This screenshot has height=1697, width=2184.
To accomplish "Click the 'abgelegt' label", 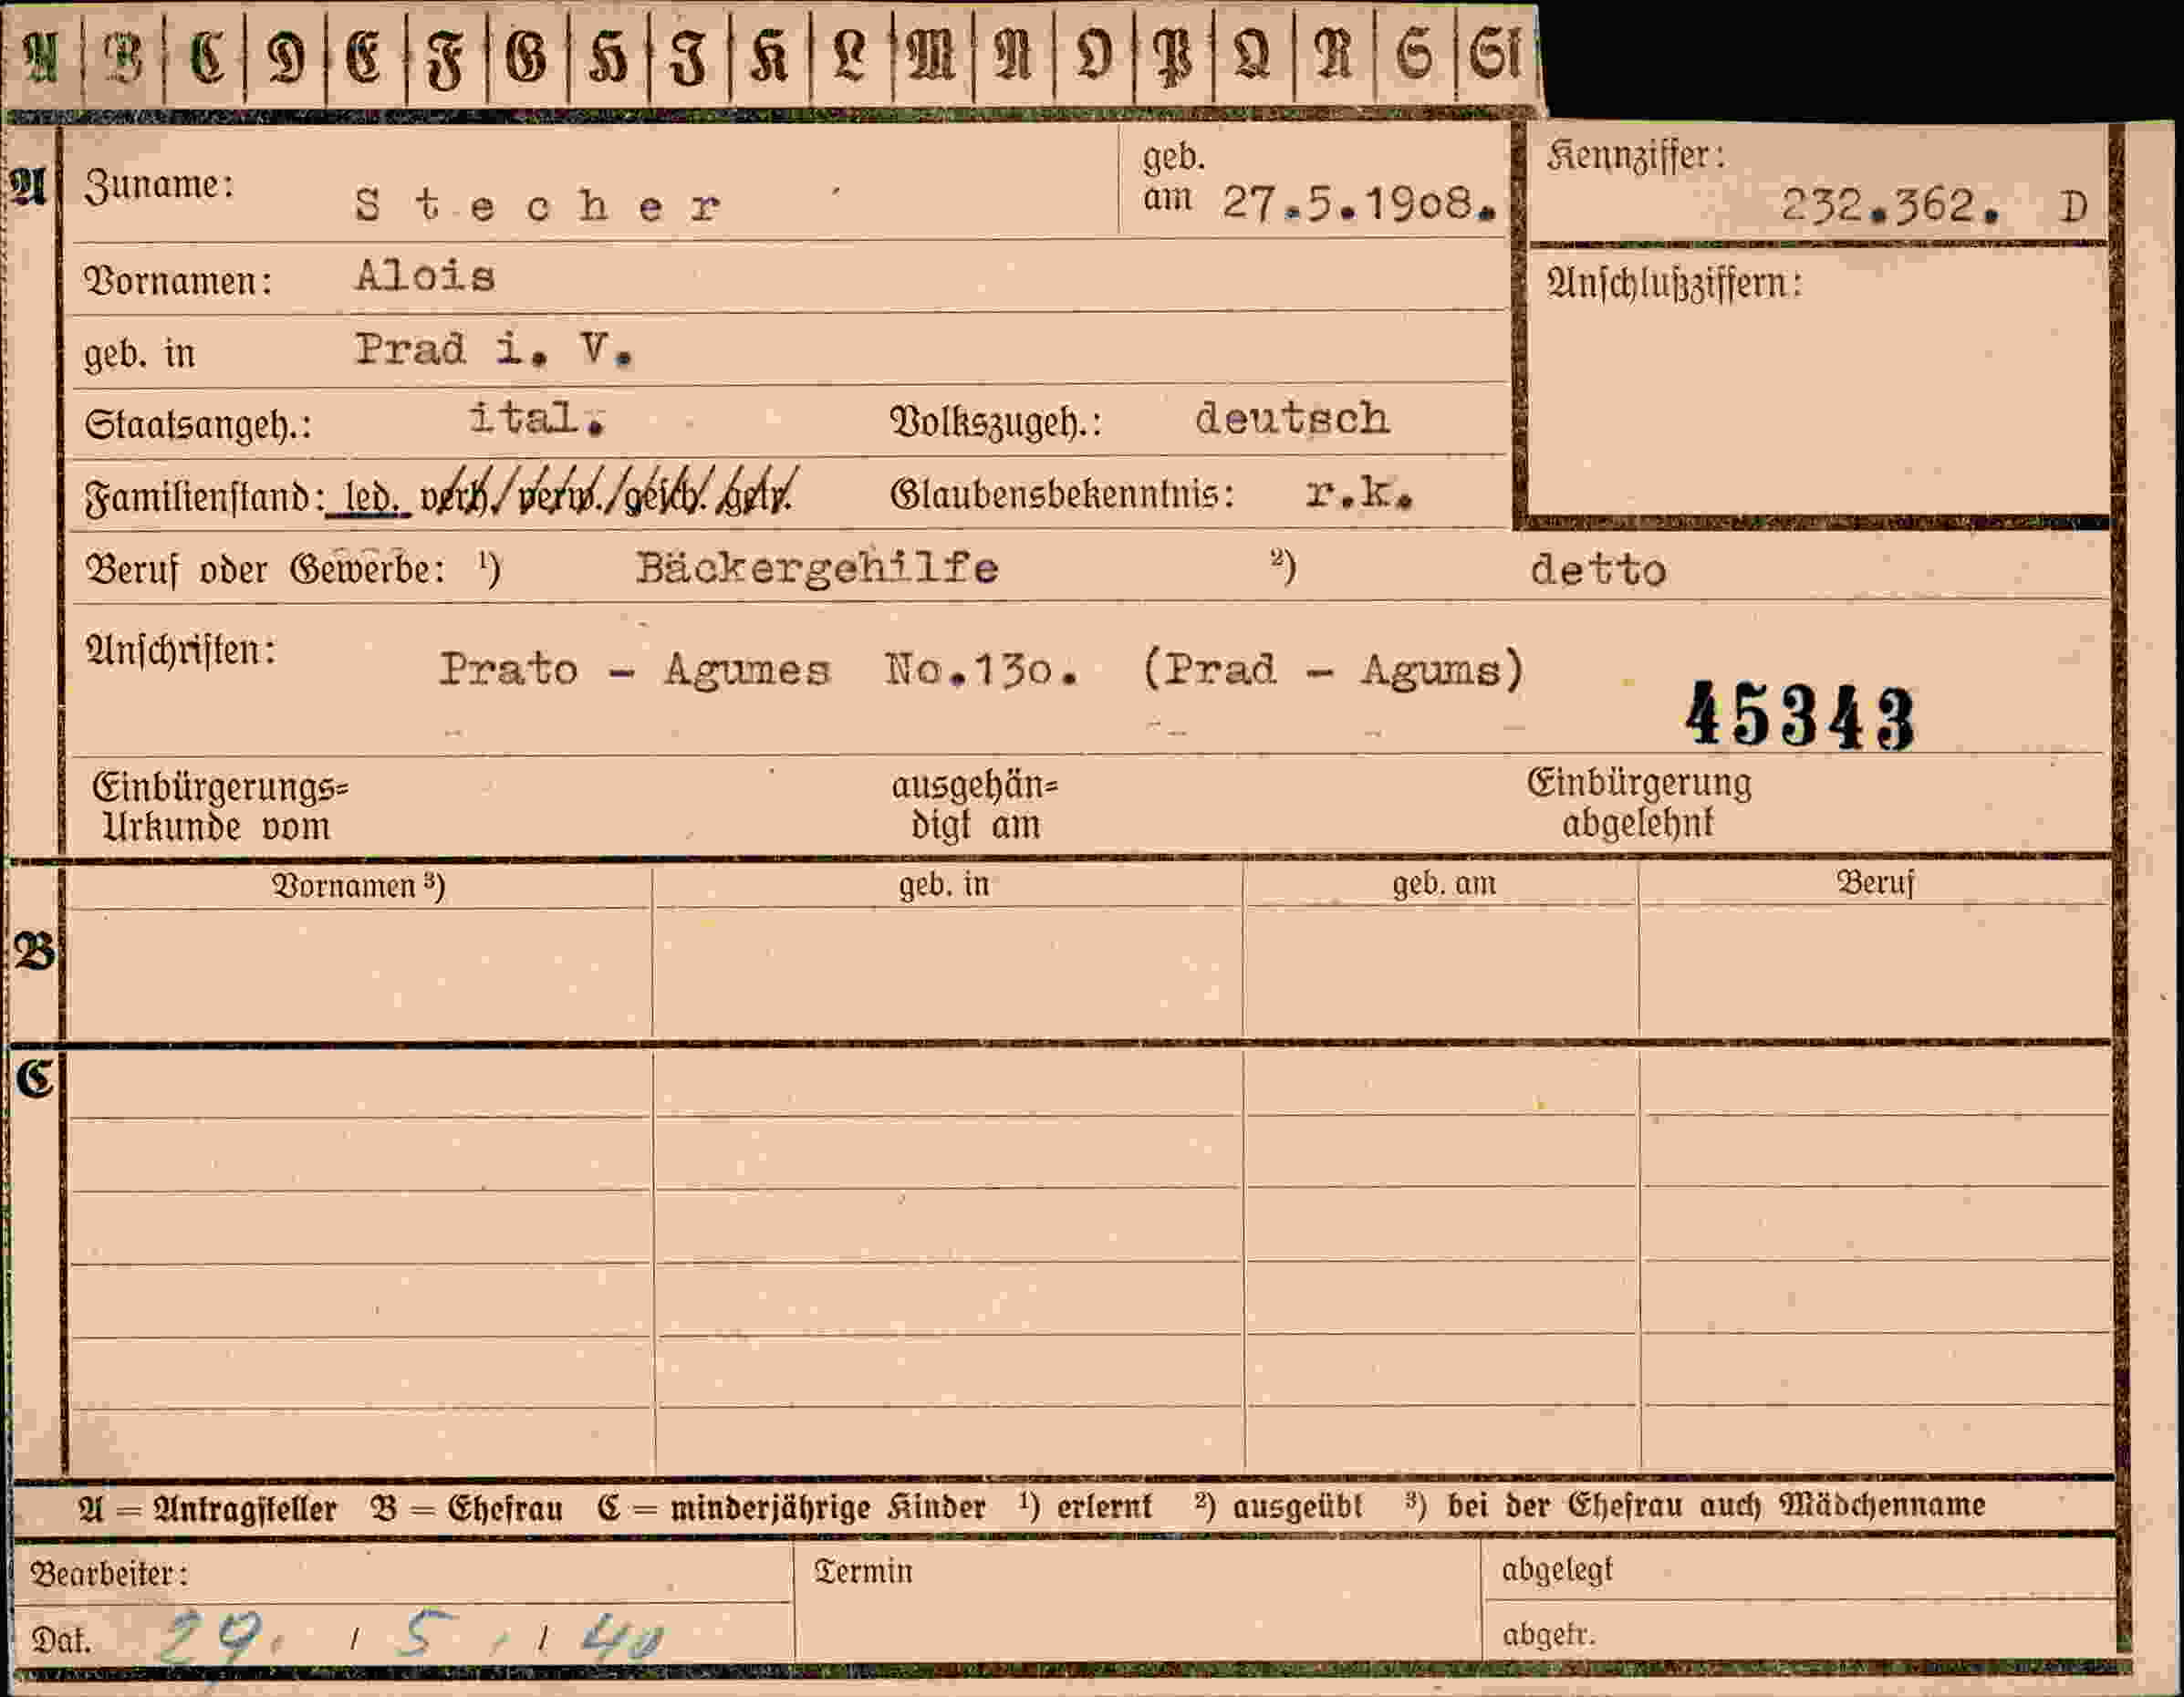I will pos(1557,1571).
